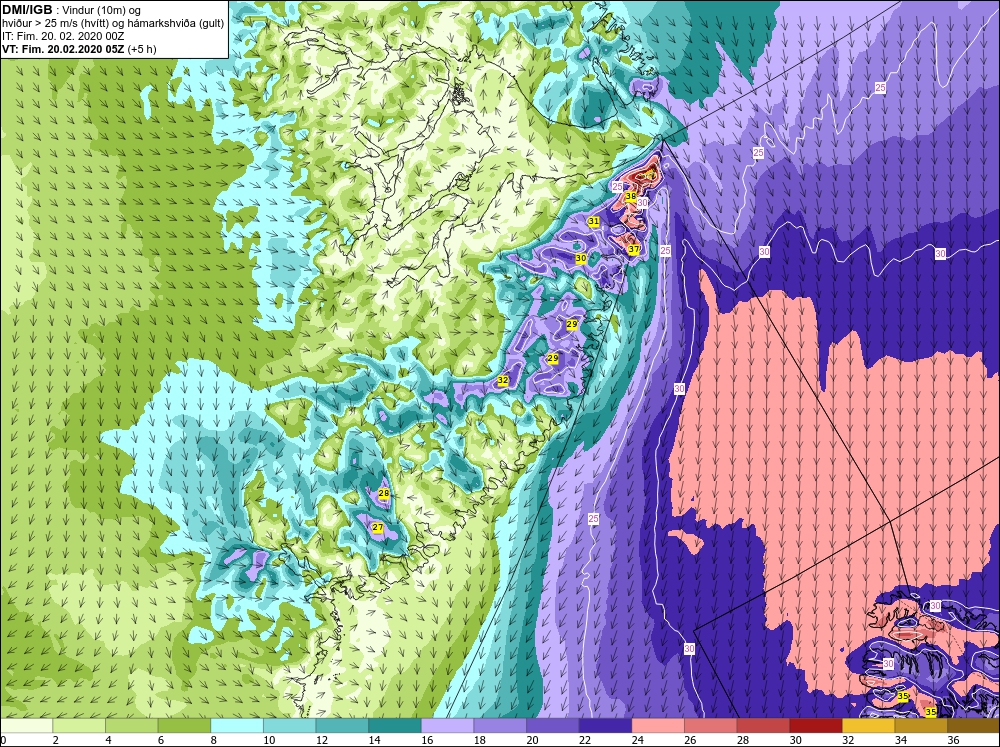
Task: Pick the salmon 26–28 m/s legend swatch
Action: (x=710, y=725)
